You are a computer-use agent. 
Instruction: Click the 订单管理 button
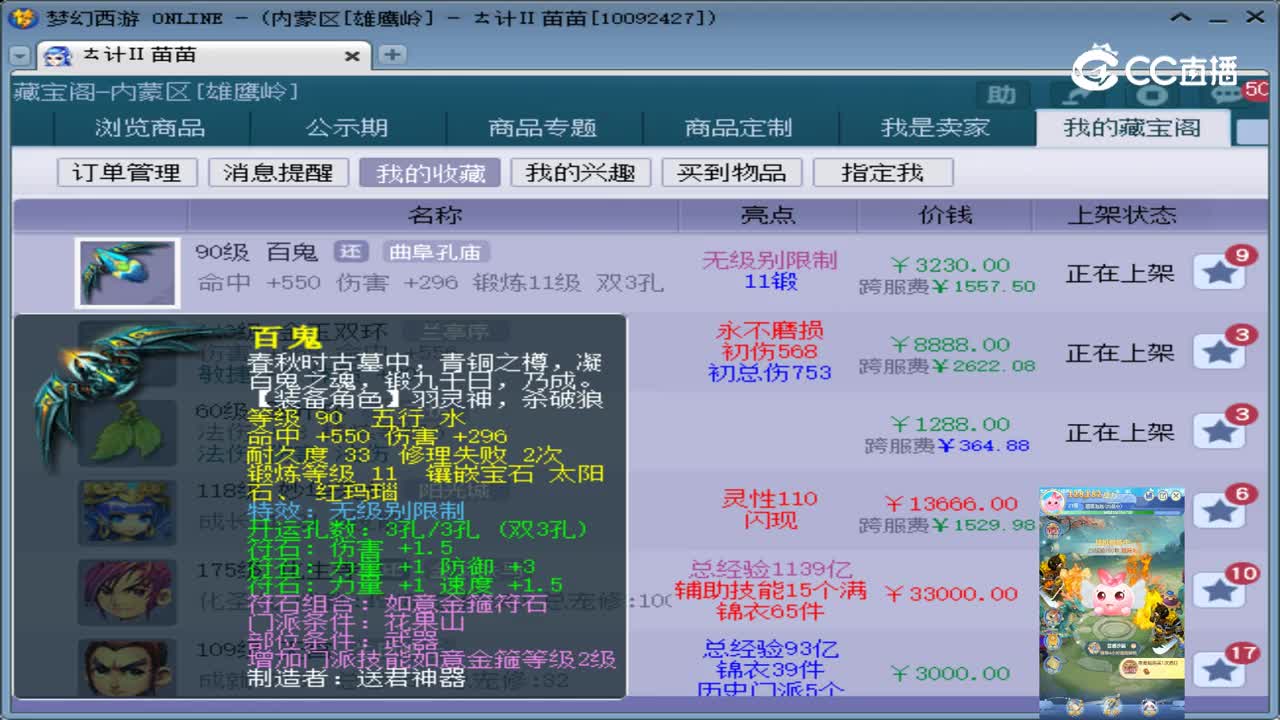(126, 172)
